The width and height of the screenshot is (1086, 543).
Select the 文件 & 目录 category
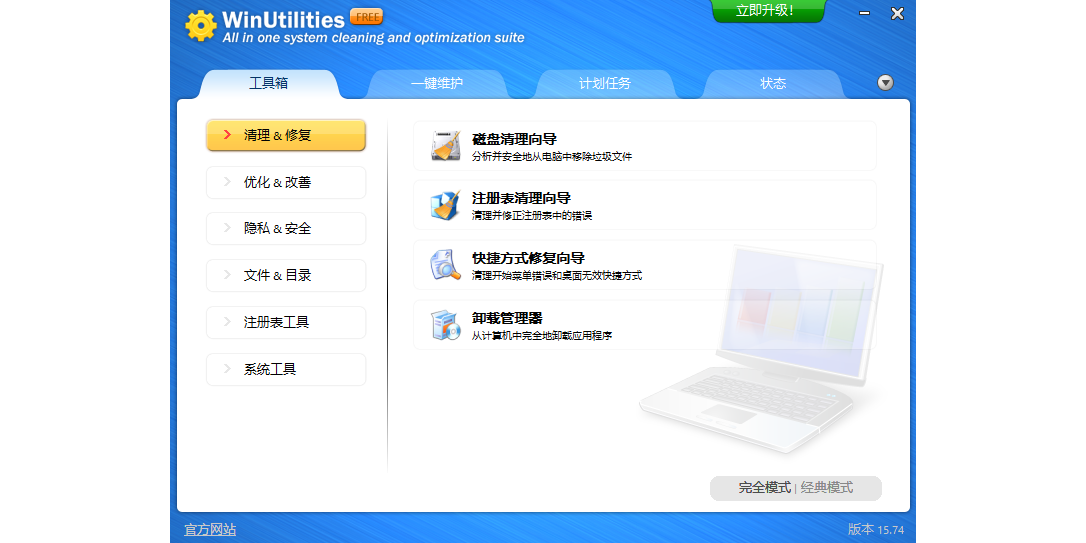[286, 276]
